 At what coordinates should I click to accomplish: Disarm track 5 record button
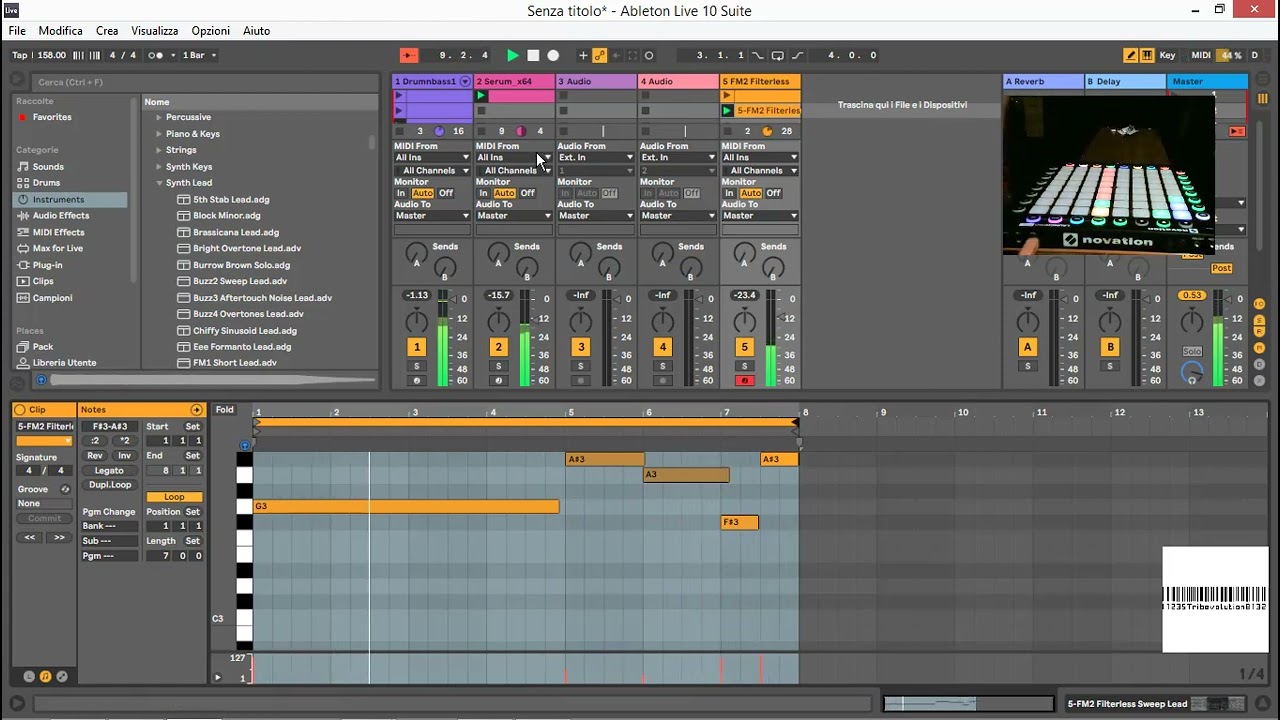click(x=744, y=381)
